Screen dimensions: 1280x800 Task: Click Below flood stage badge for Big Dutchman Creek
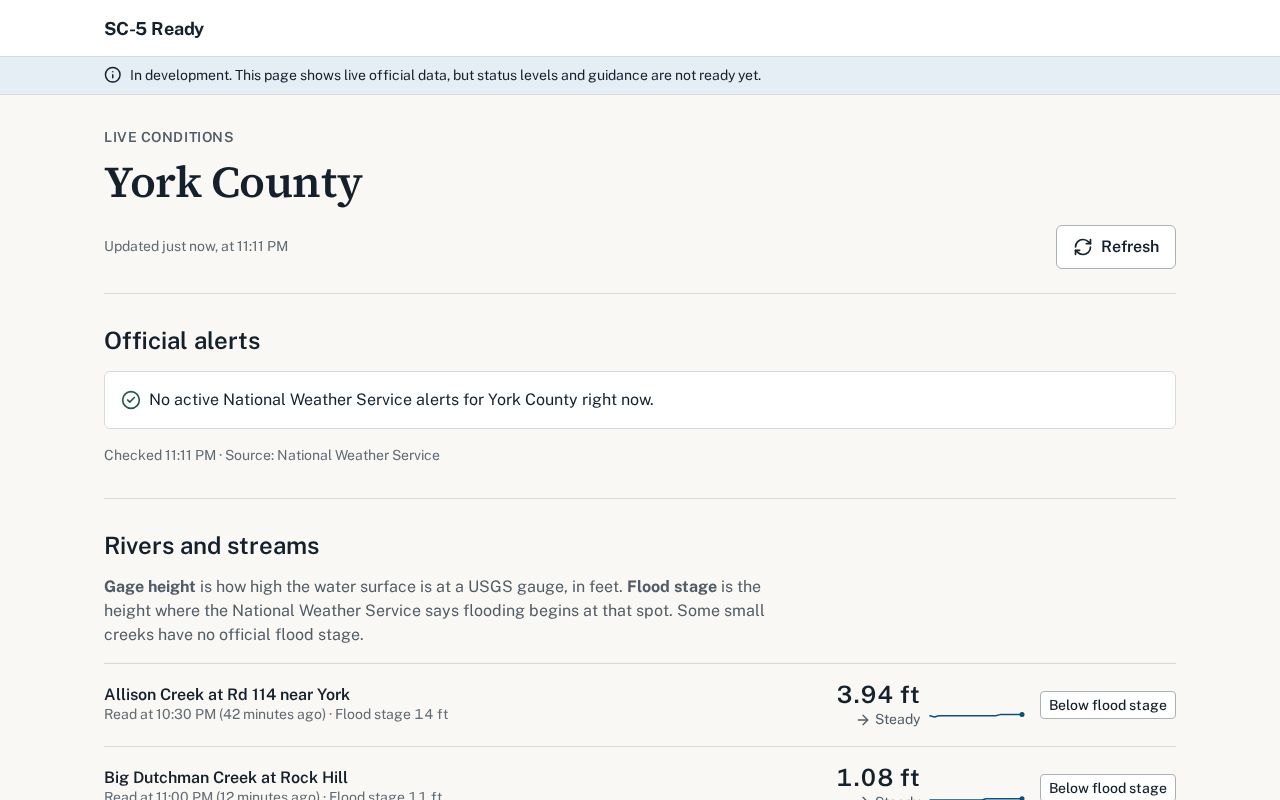pos(1108,787)
